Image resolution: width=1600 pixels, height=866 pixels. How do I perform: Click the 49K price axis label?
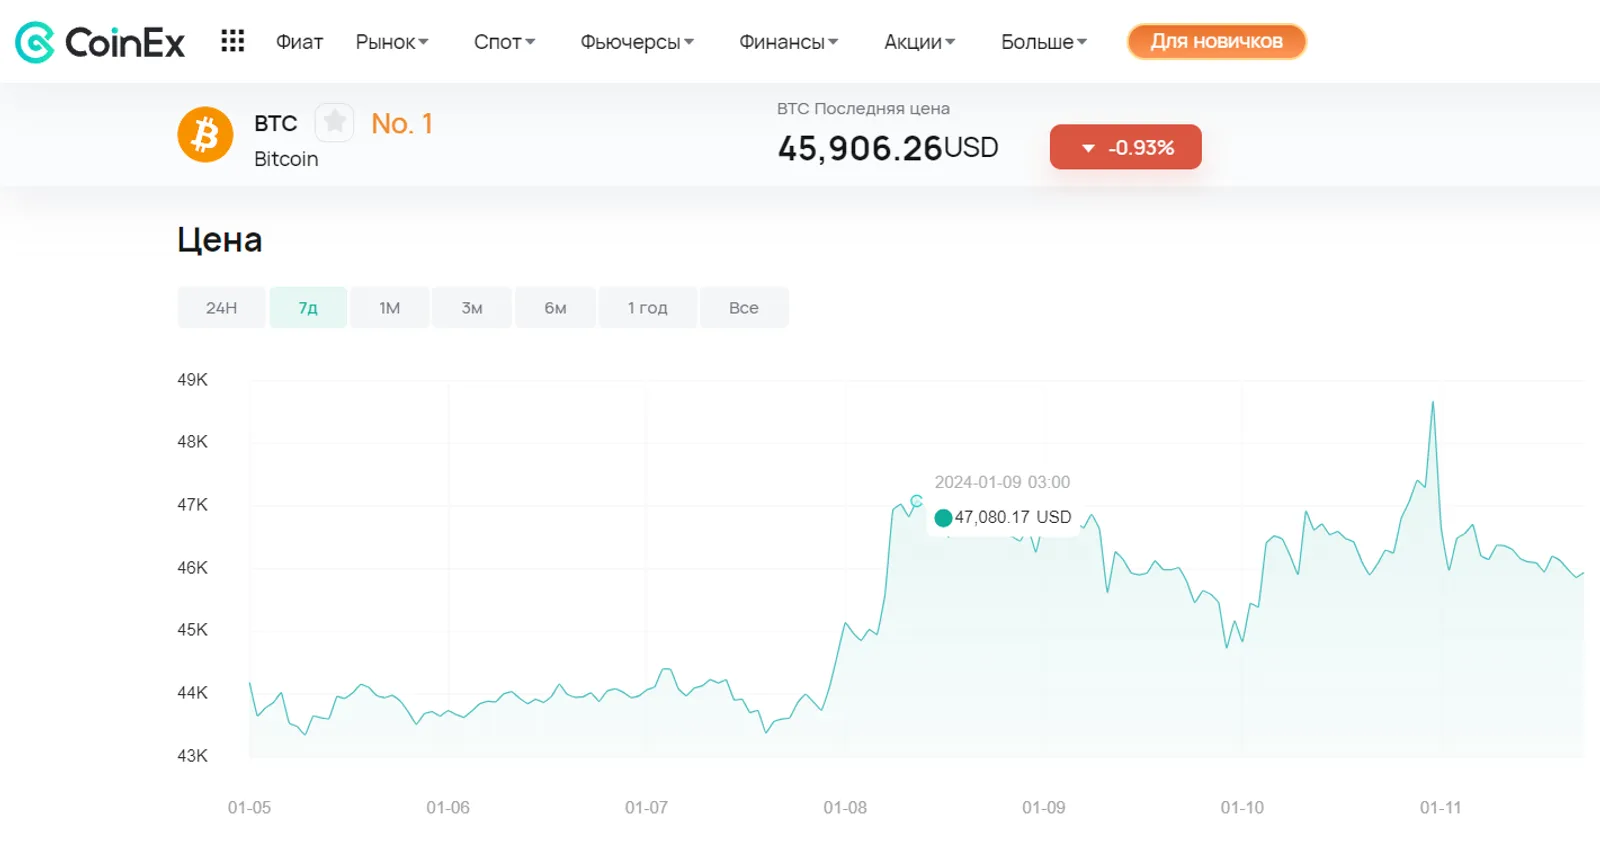coord(193,380)
